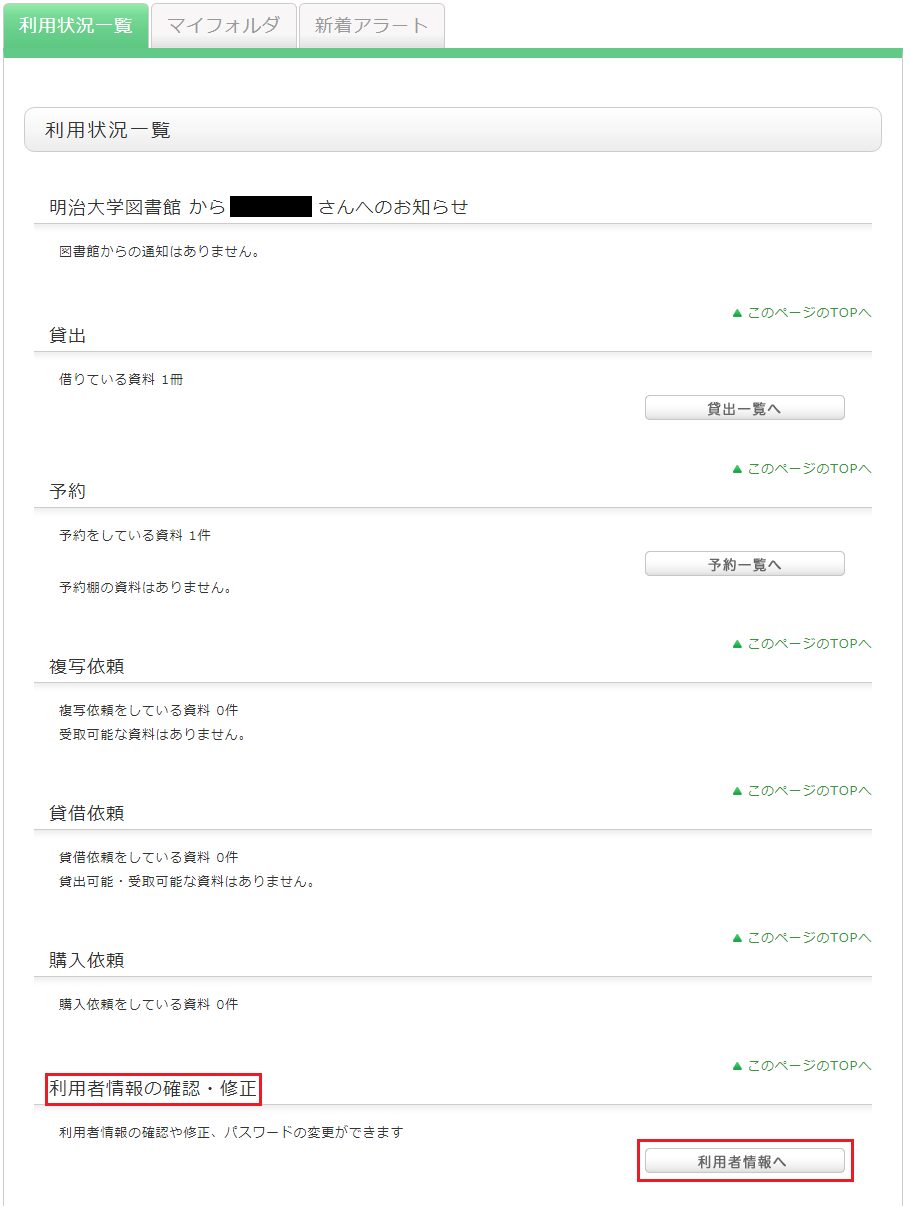Click the 利用者情報へ button
910x1210 pixels.
pos(745,1161)
